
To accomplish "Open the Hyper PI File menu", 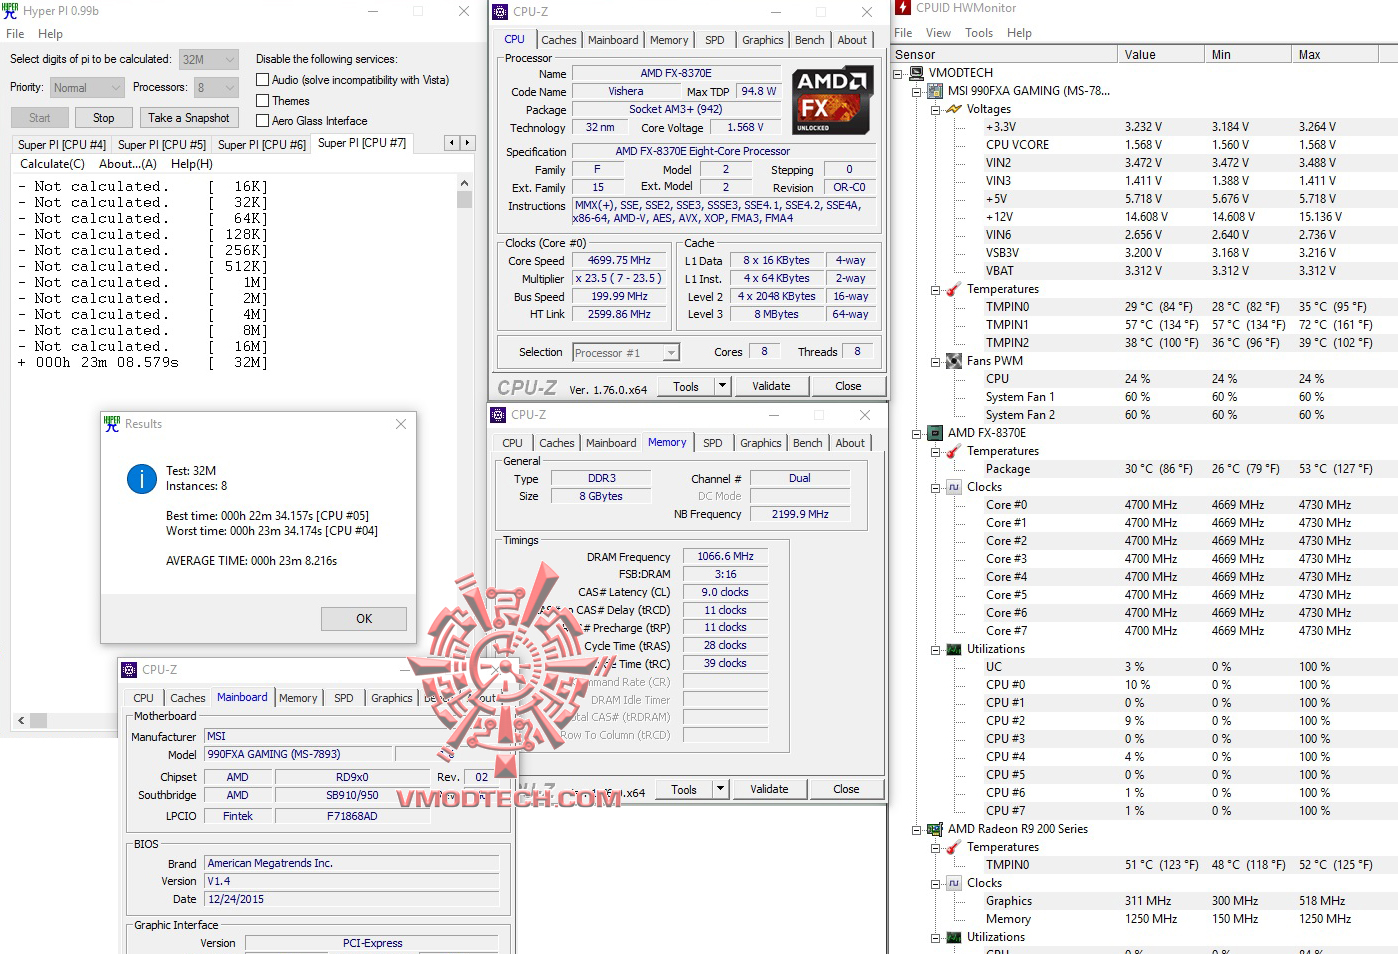I will (15, 34).
